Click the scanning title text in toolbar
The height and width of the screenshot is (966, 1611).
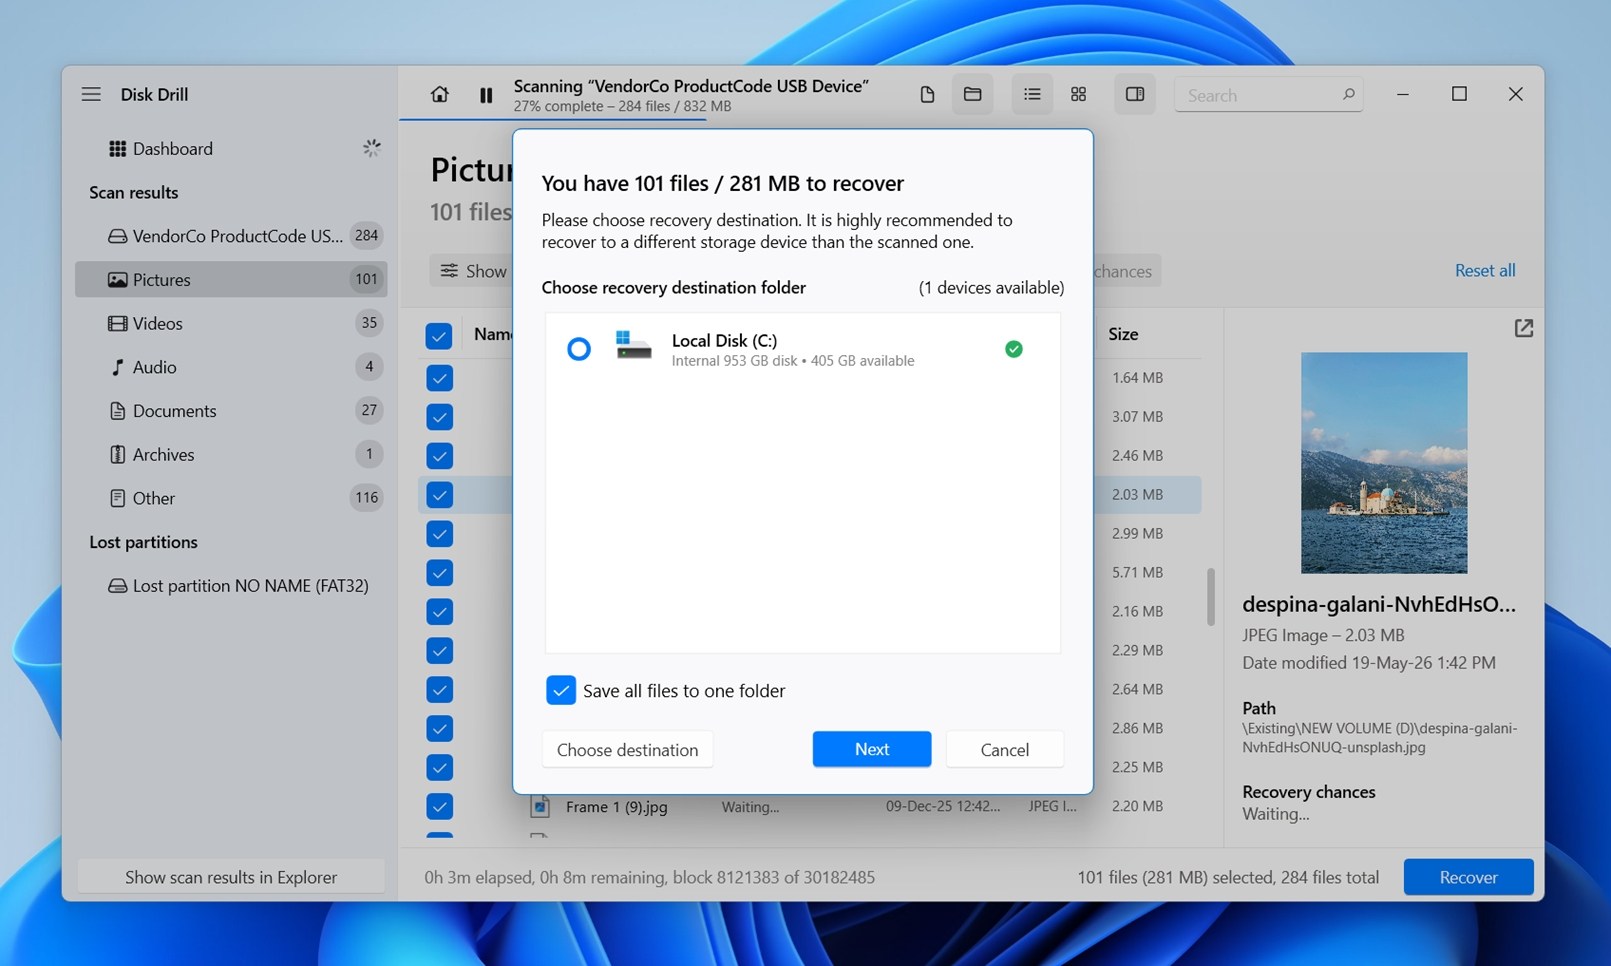point(691,86)
